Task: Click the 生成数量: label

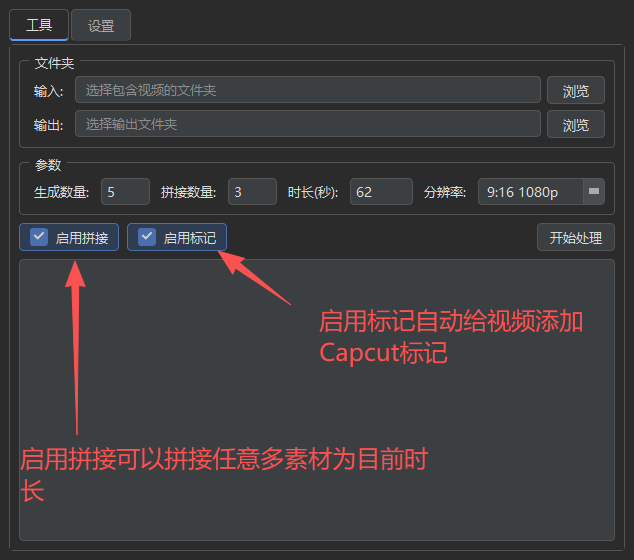Action: click(x=62, y=192)
